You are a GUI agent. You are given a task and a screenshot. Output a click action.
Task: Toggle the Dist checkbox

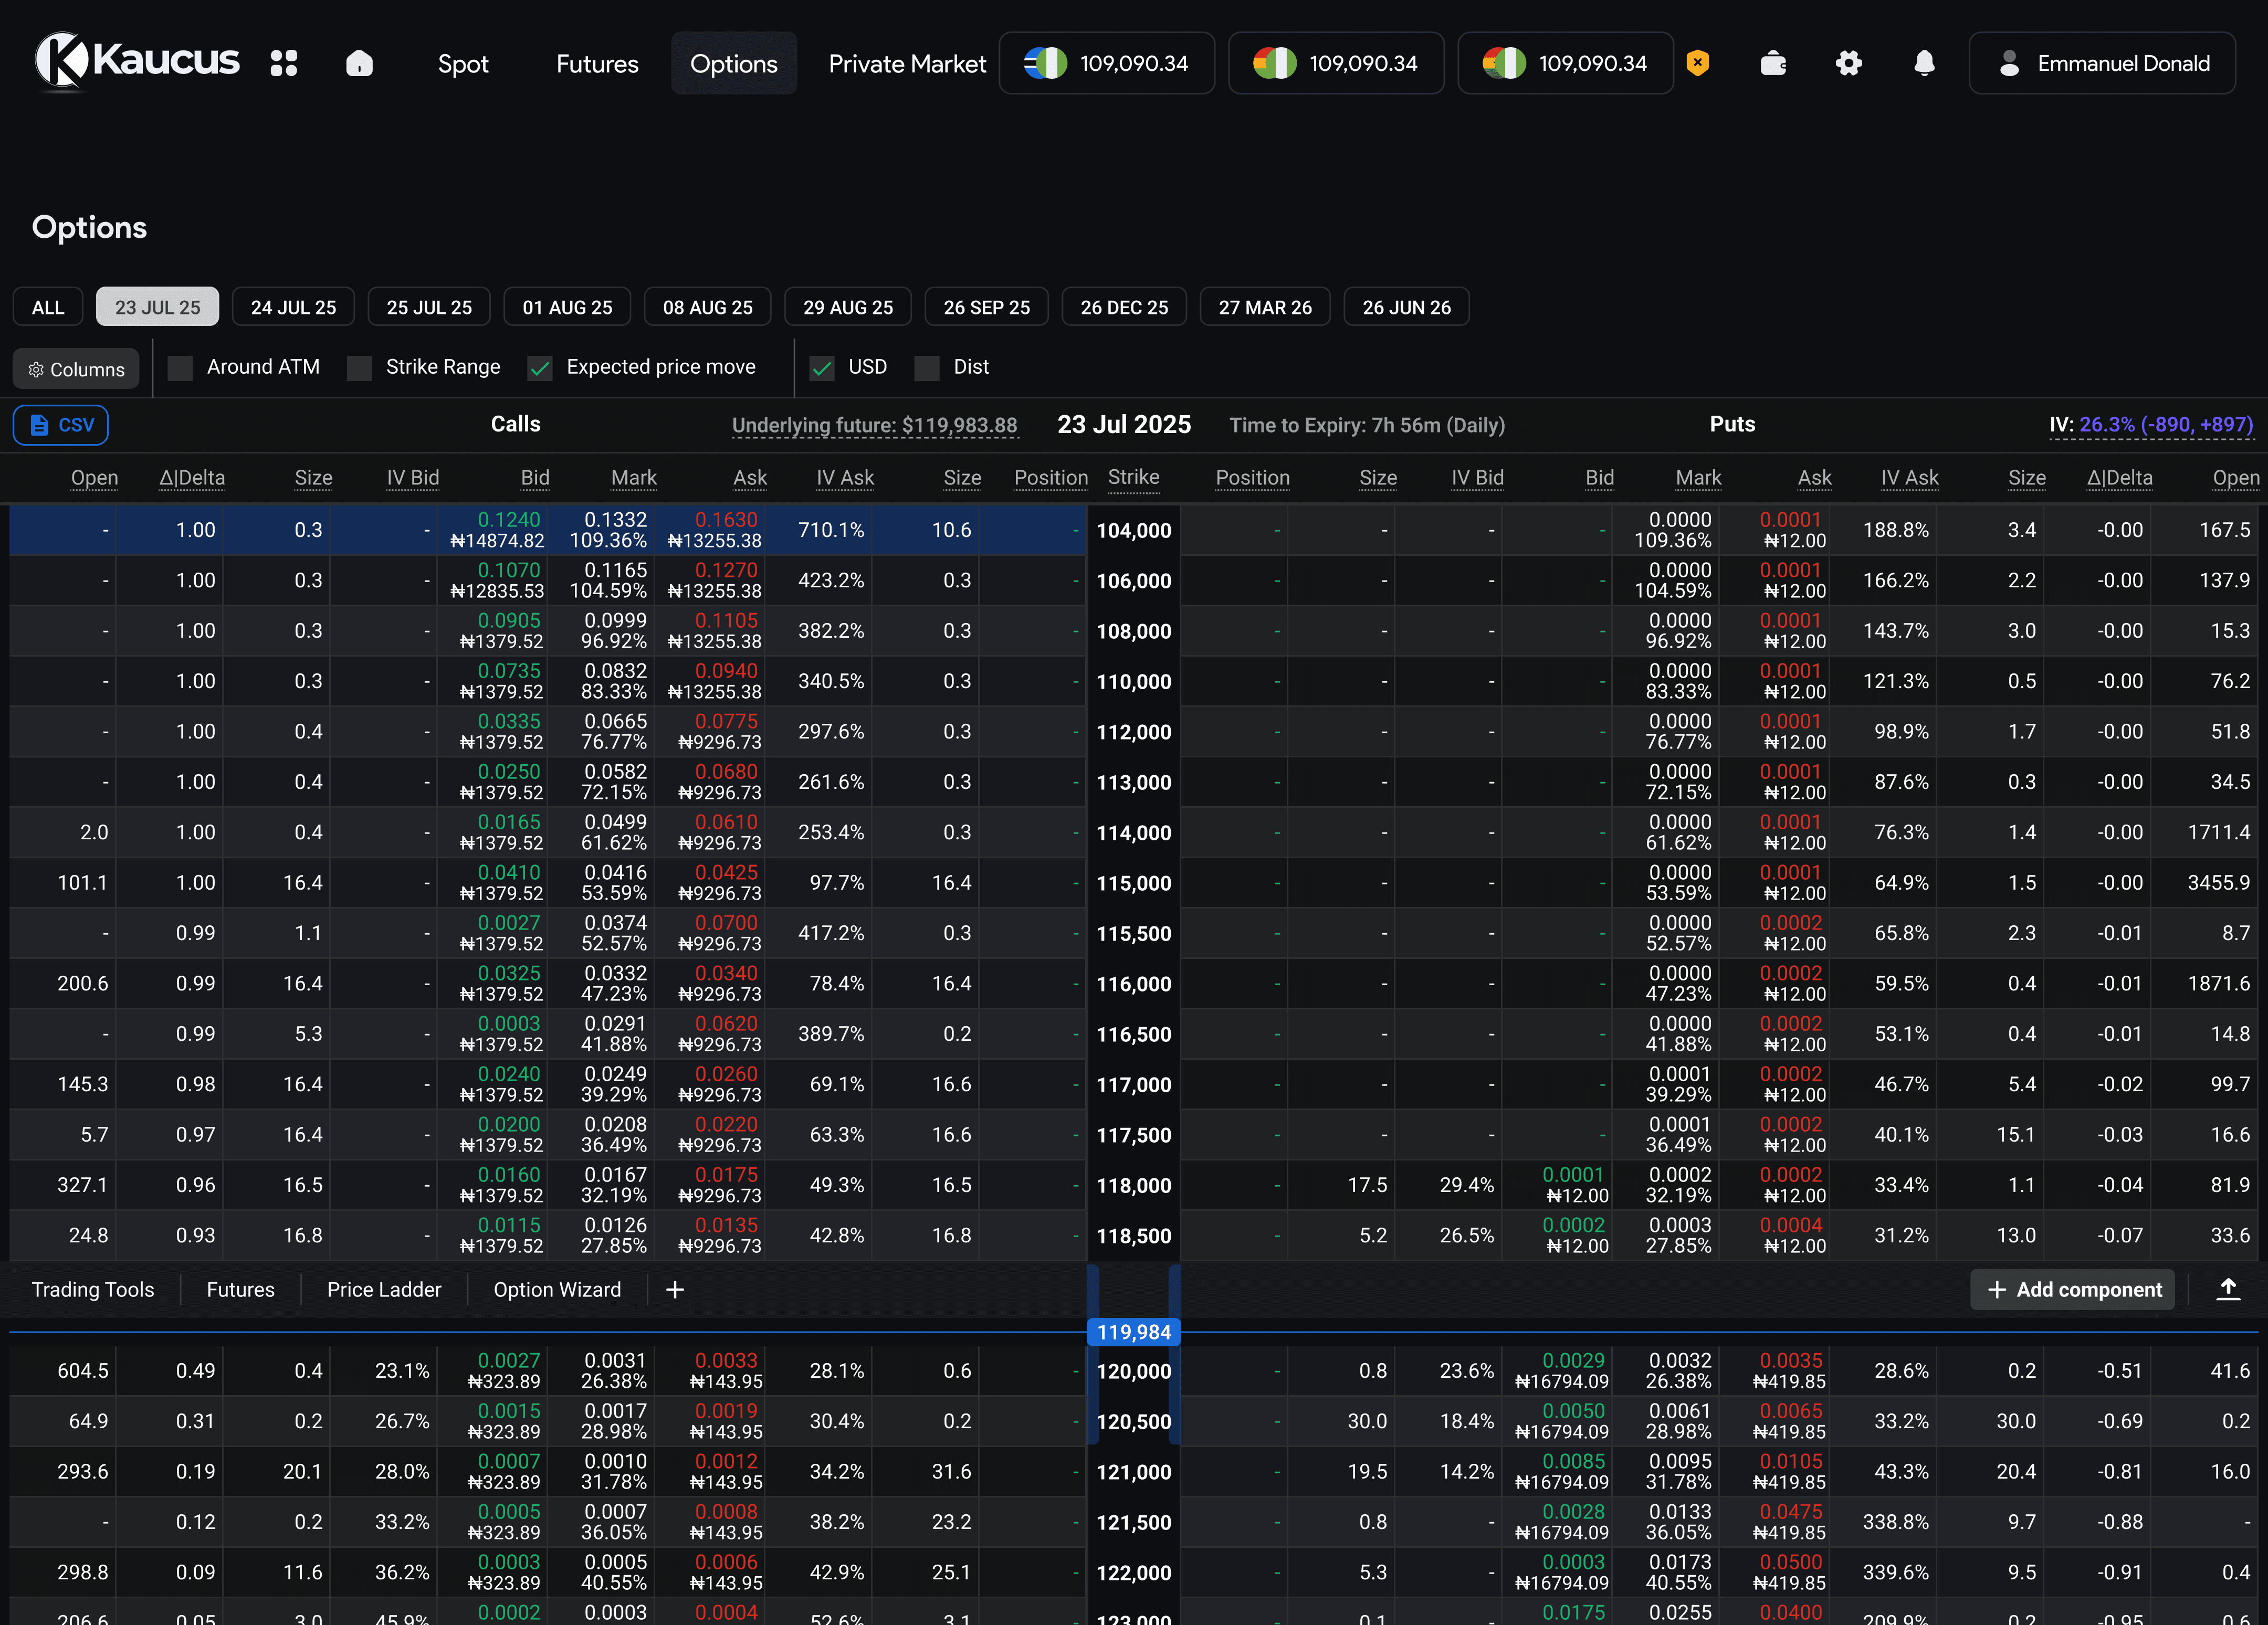pos(927,368)
